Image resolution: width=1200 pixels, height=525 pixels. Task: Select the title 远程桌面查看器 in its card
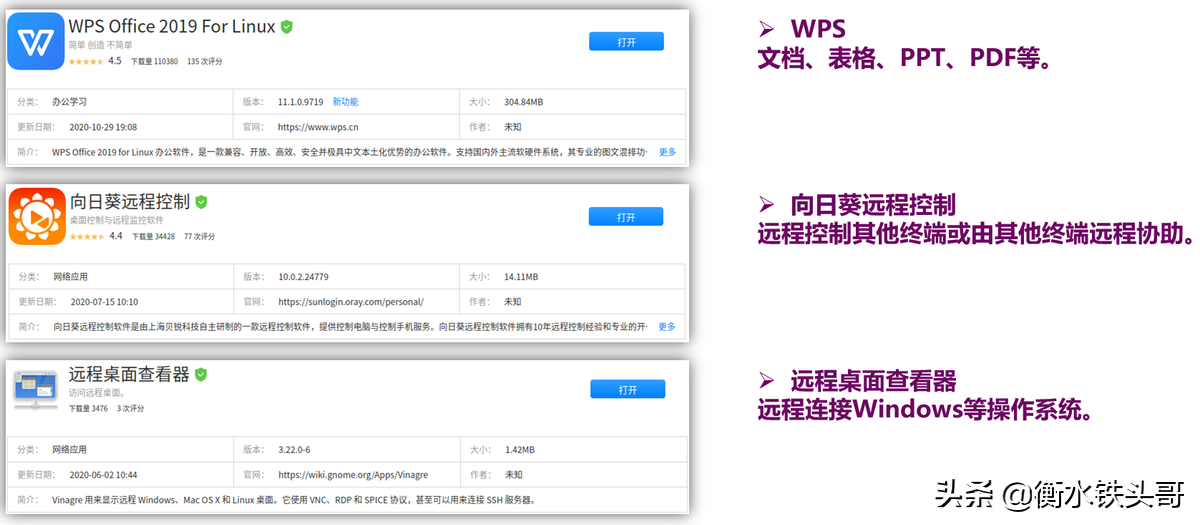point(129,375)
